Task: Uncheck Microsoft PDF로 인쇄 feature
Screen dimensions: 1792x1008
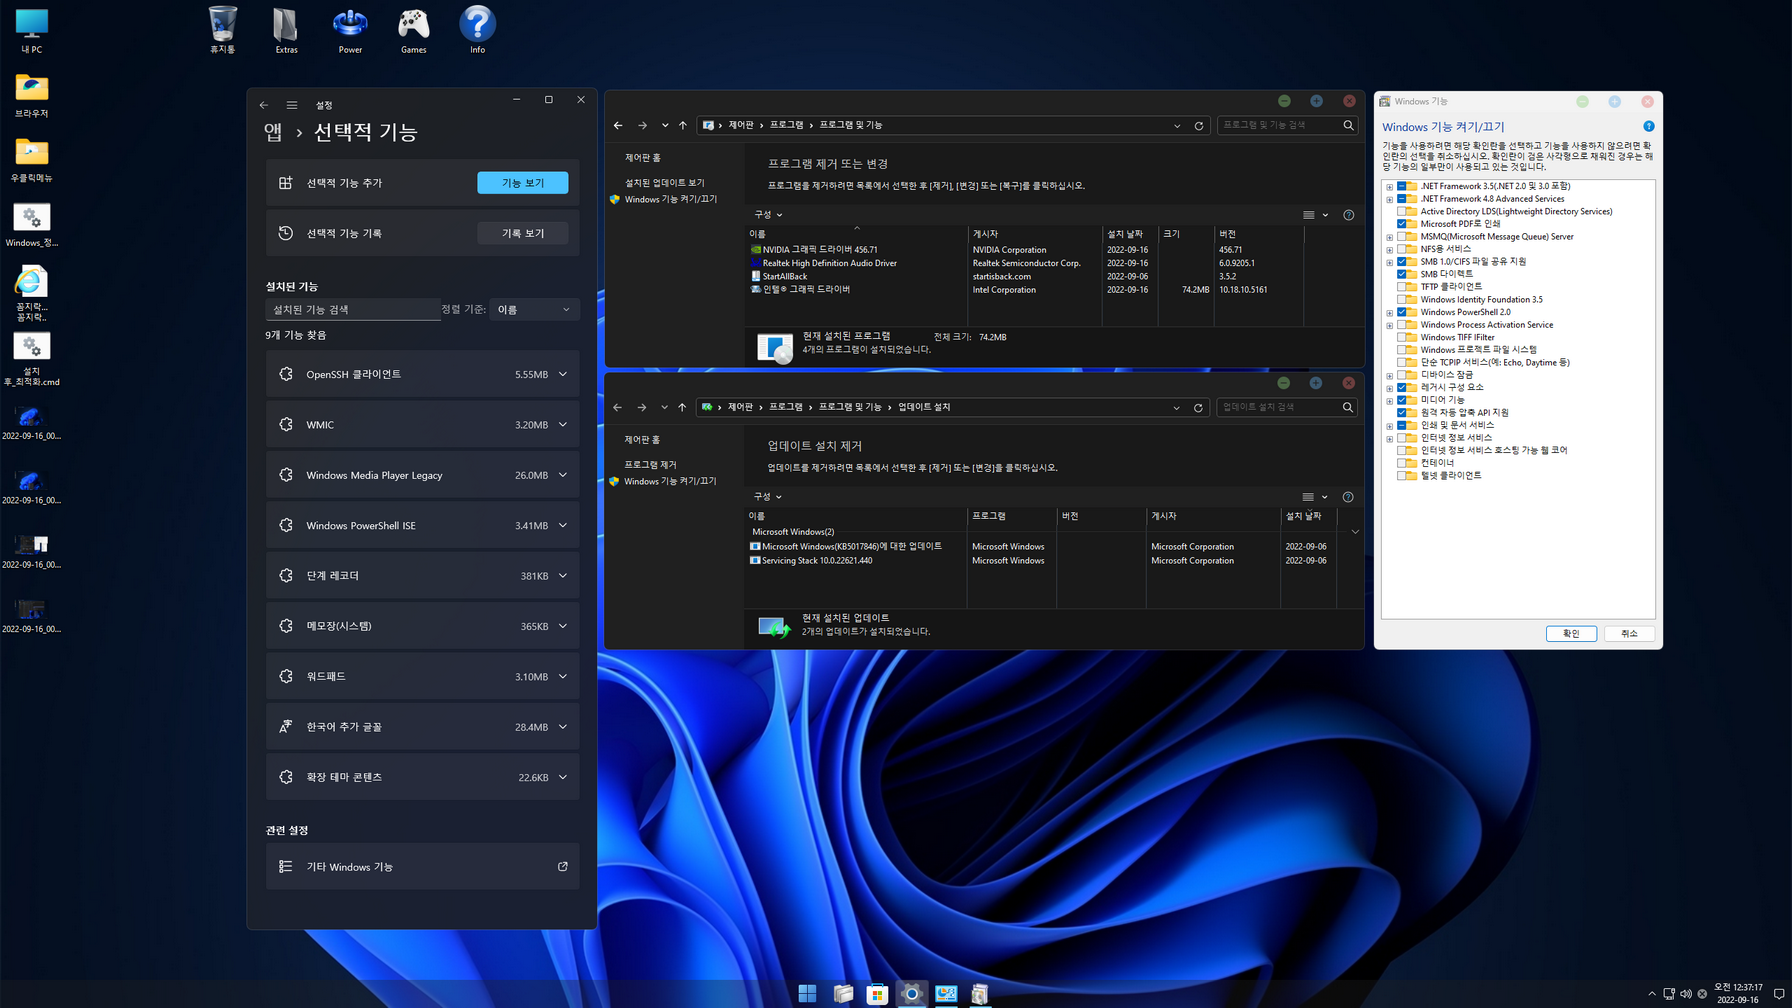Action: point(1402,224)
